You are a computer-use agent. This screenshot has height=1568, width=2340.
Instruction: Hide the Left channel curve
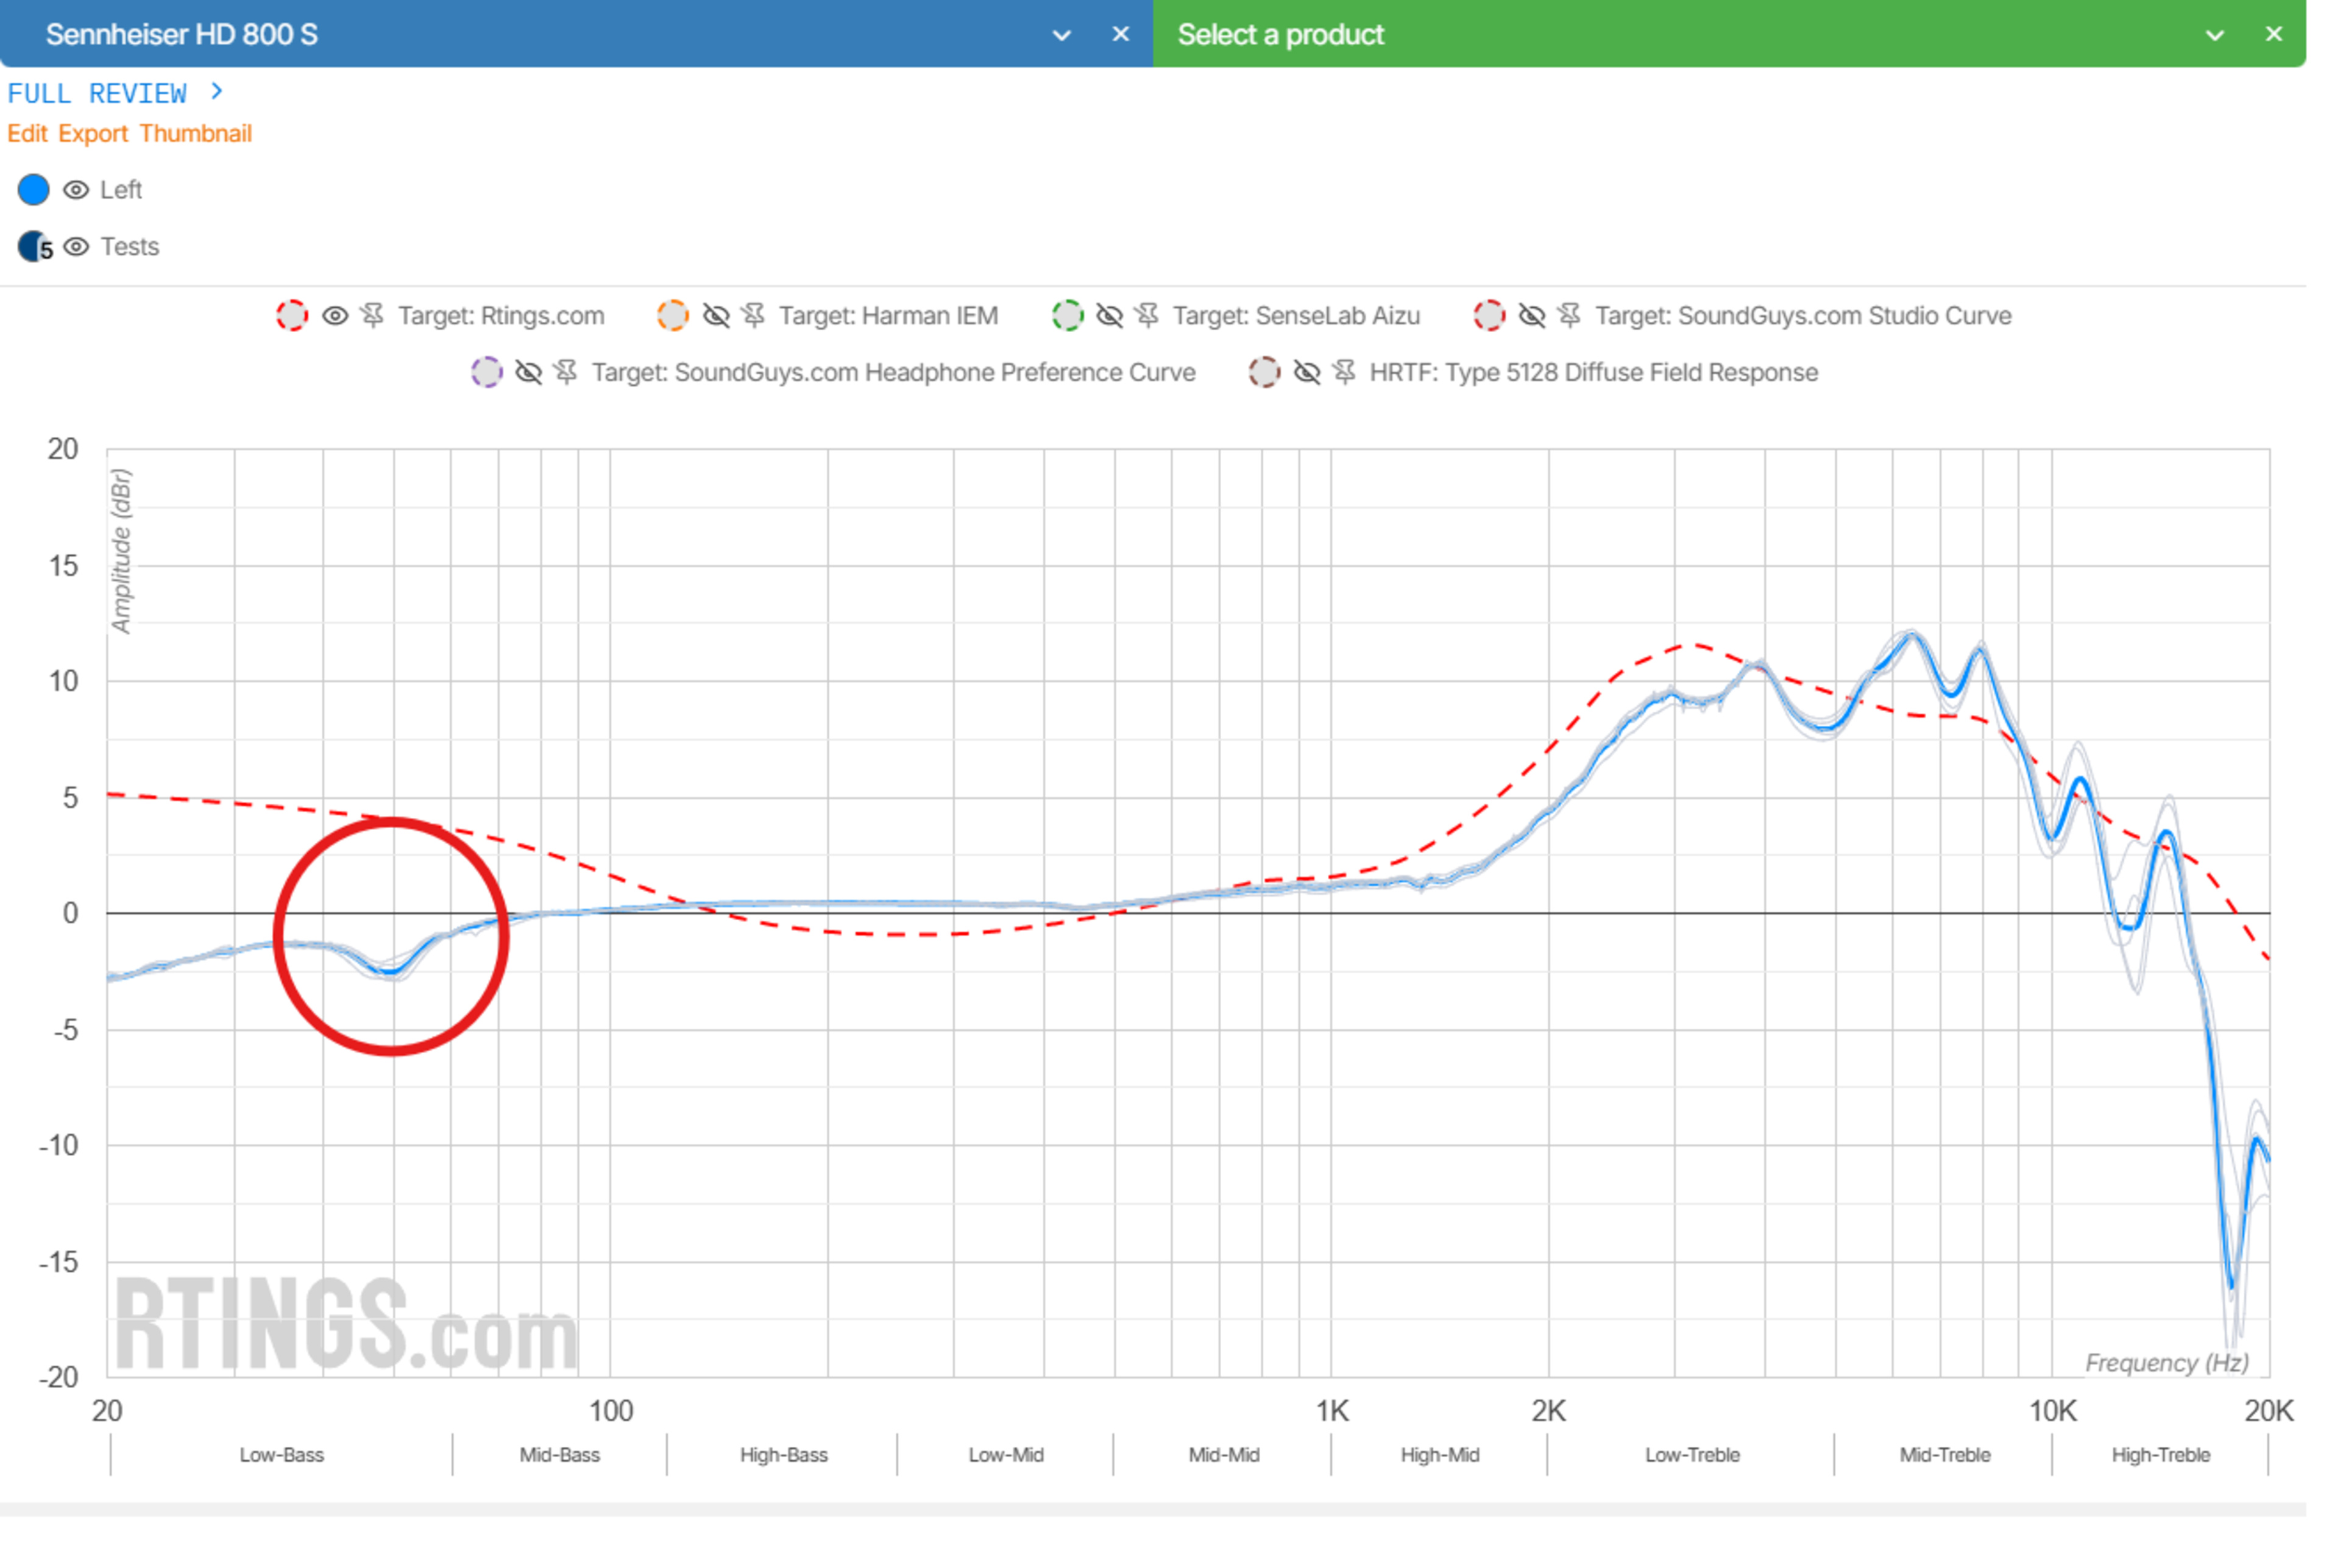pyautogui.click(x=76, y=190)
